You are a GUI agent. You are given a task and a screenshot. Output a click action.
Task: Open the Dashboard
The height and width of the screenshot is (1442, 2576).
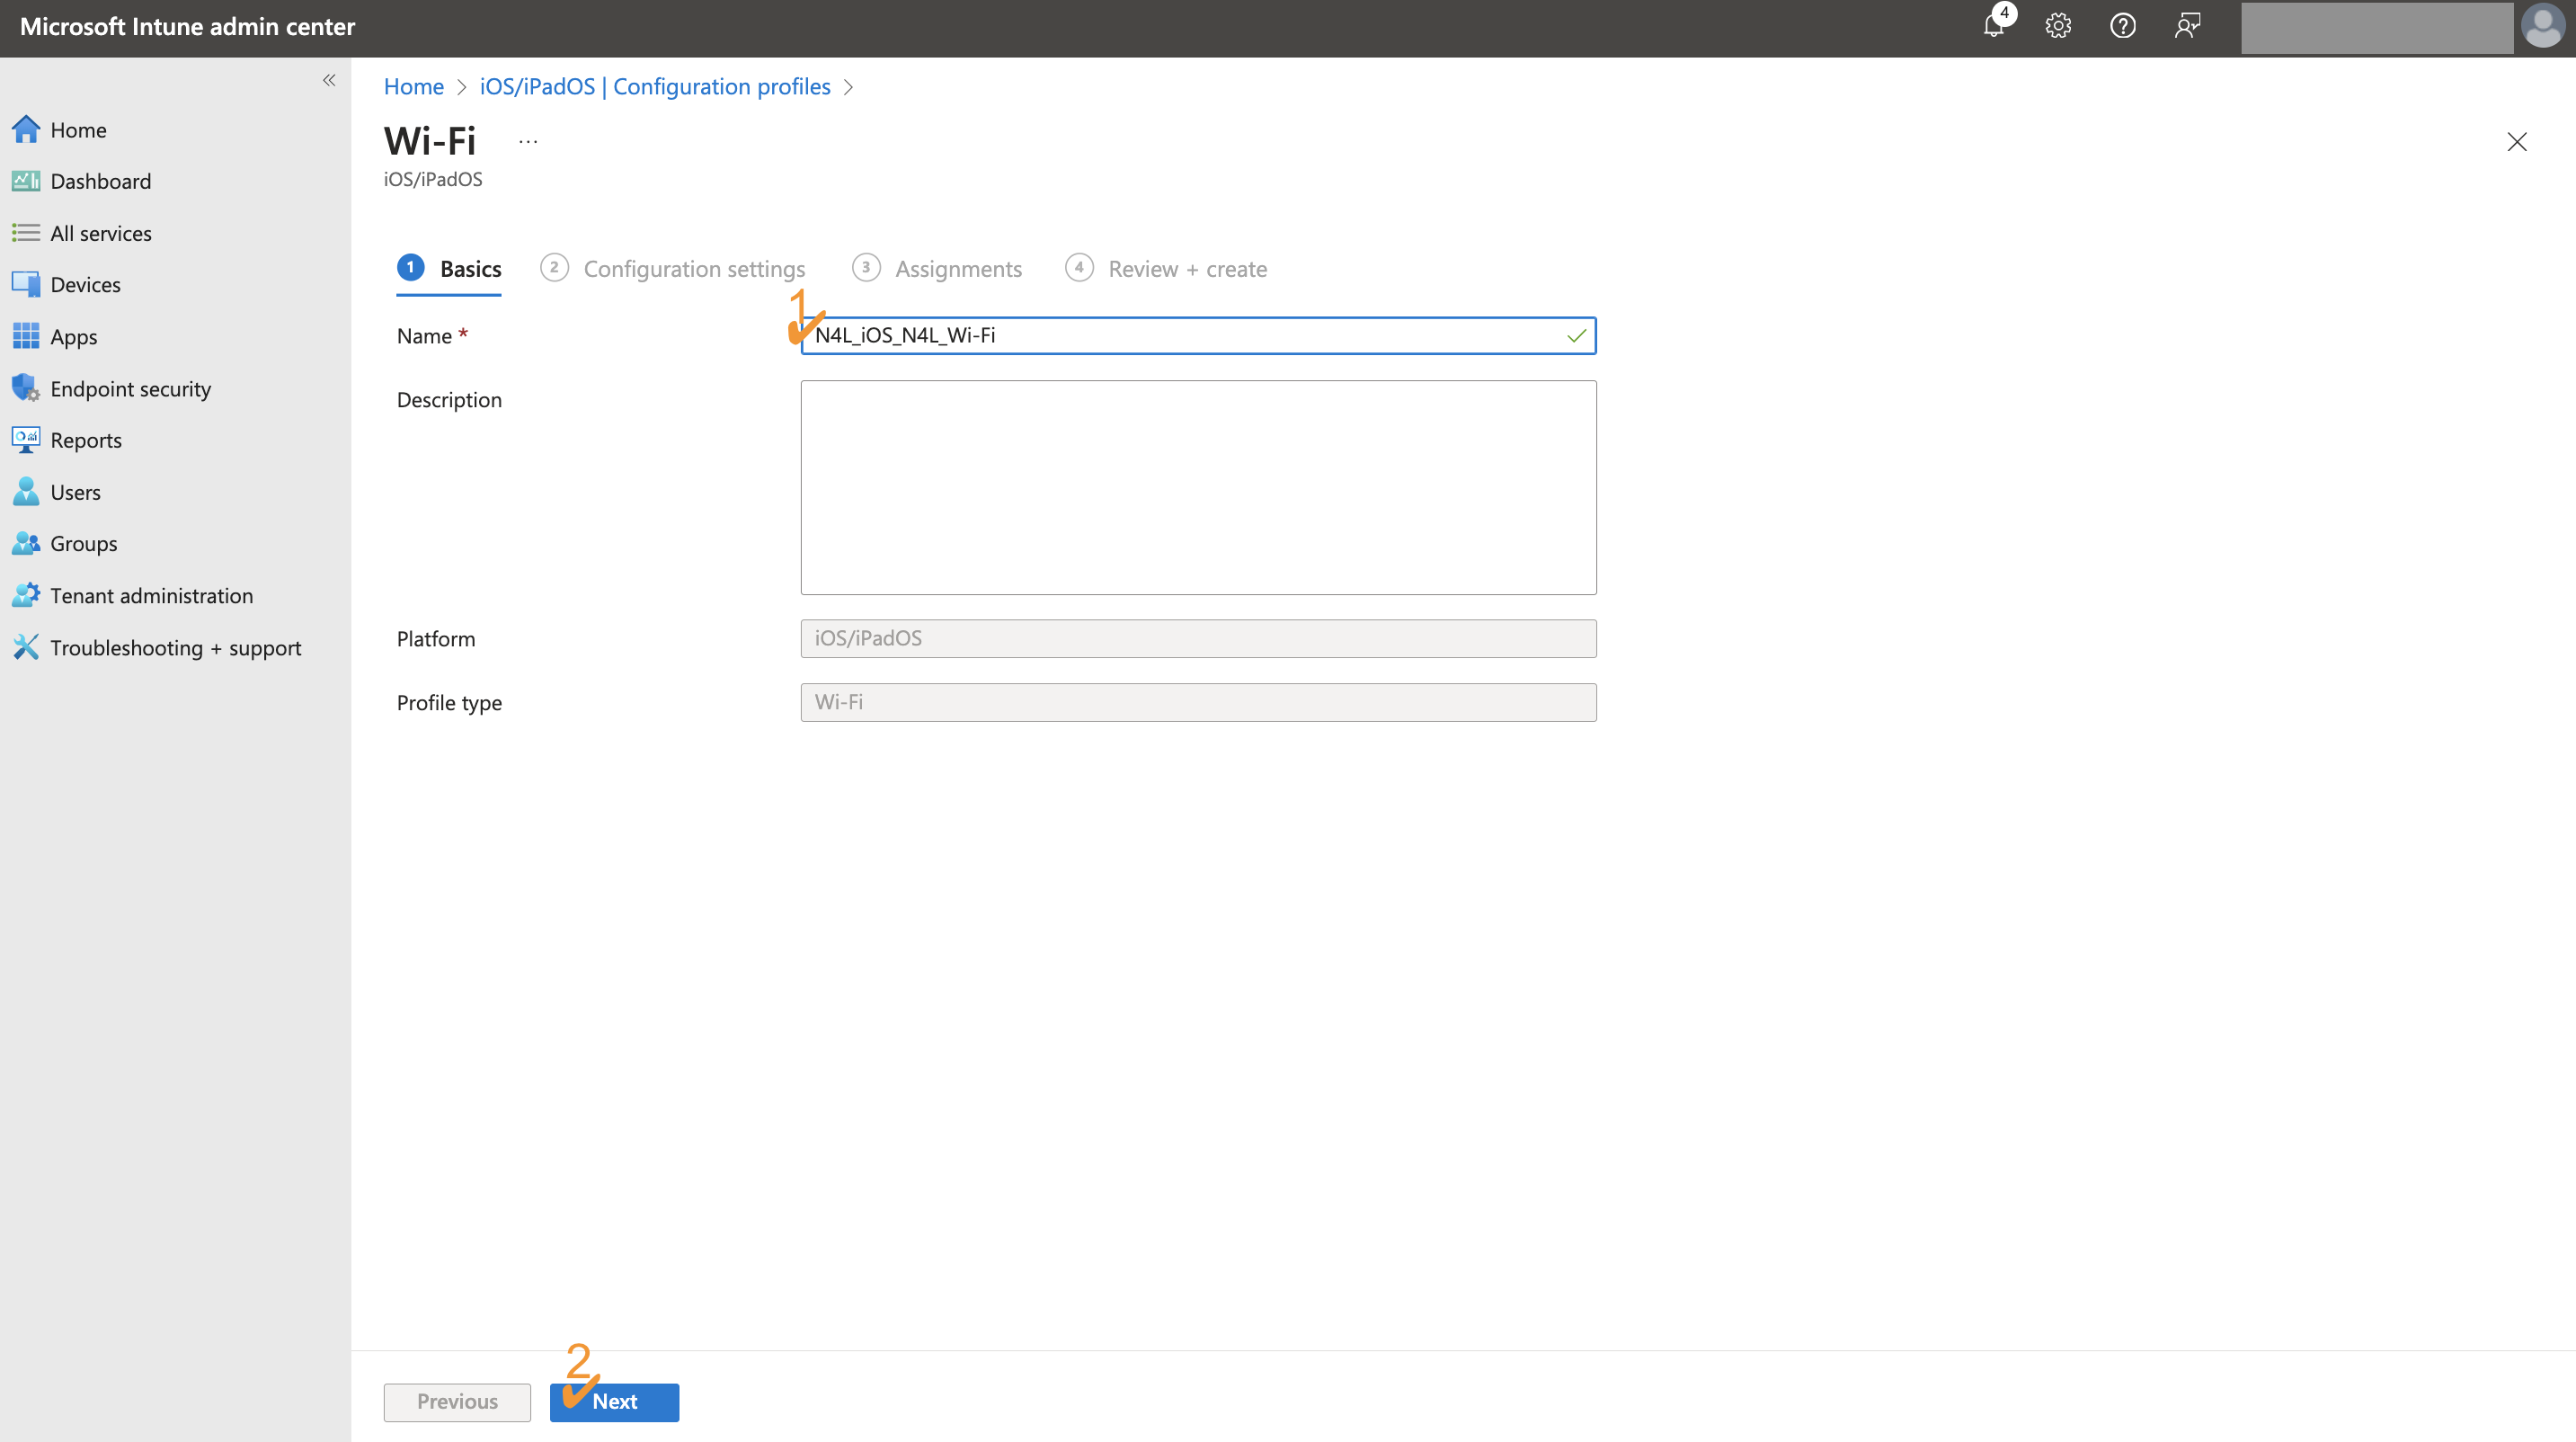[x=99, y=181]
